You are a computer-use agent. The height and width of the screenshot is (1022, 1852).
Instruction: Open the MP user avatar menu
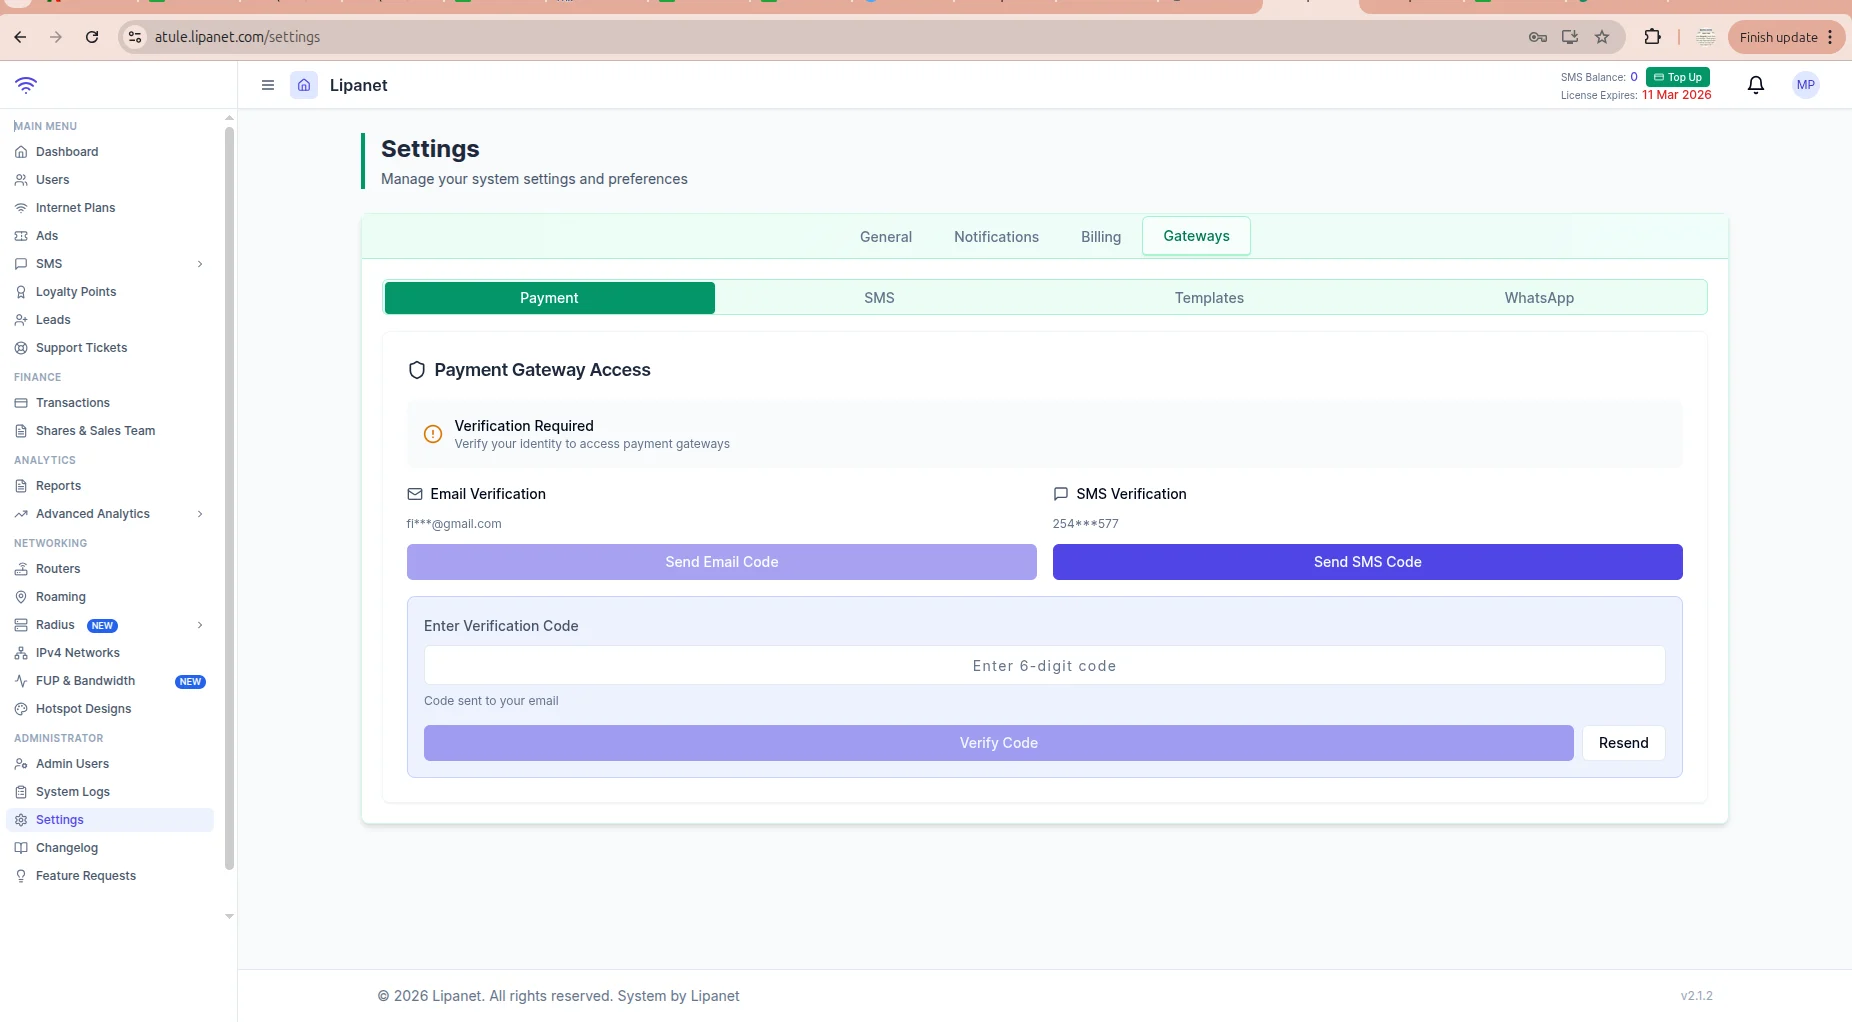(x=1806, y=85)
